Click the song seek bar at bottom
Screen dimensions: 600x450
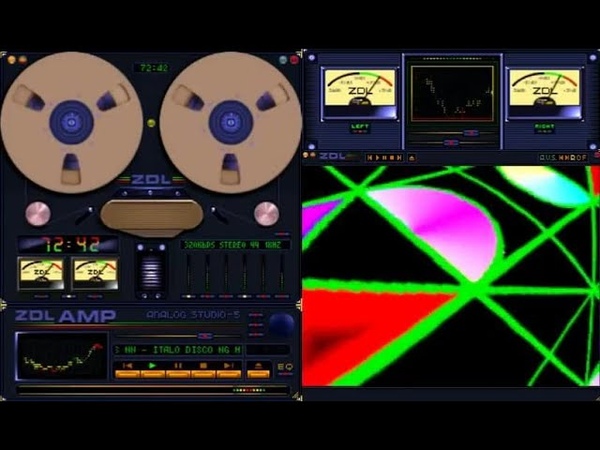[x=150, y=388]
